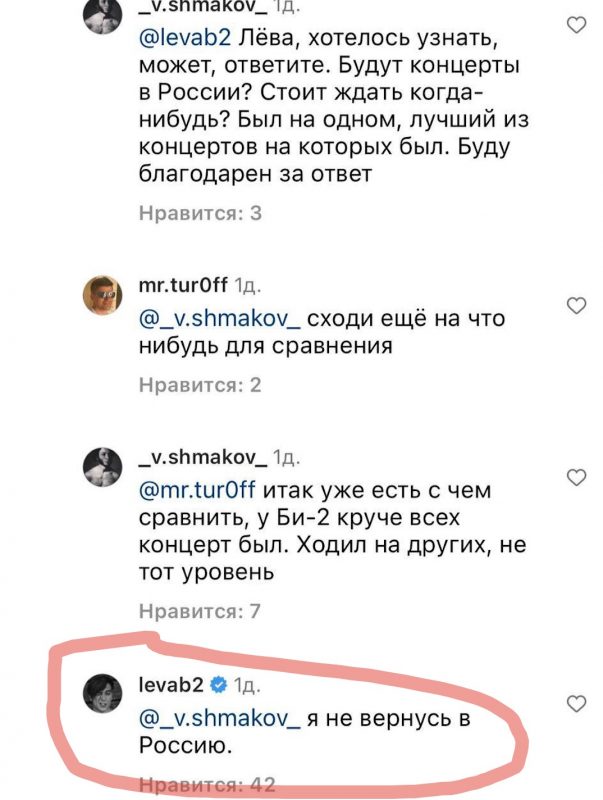Tap the avatar next to the Би-2 comment
The height and width of the screenshot is (800, 603).
tap(101, 465)
